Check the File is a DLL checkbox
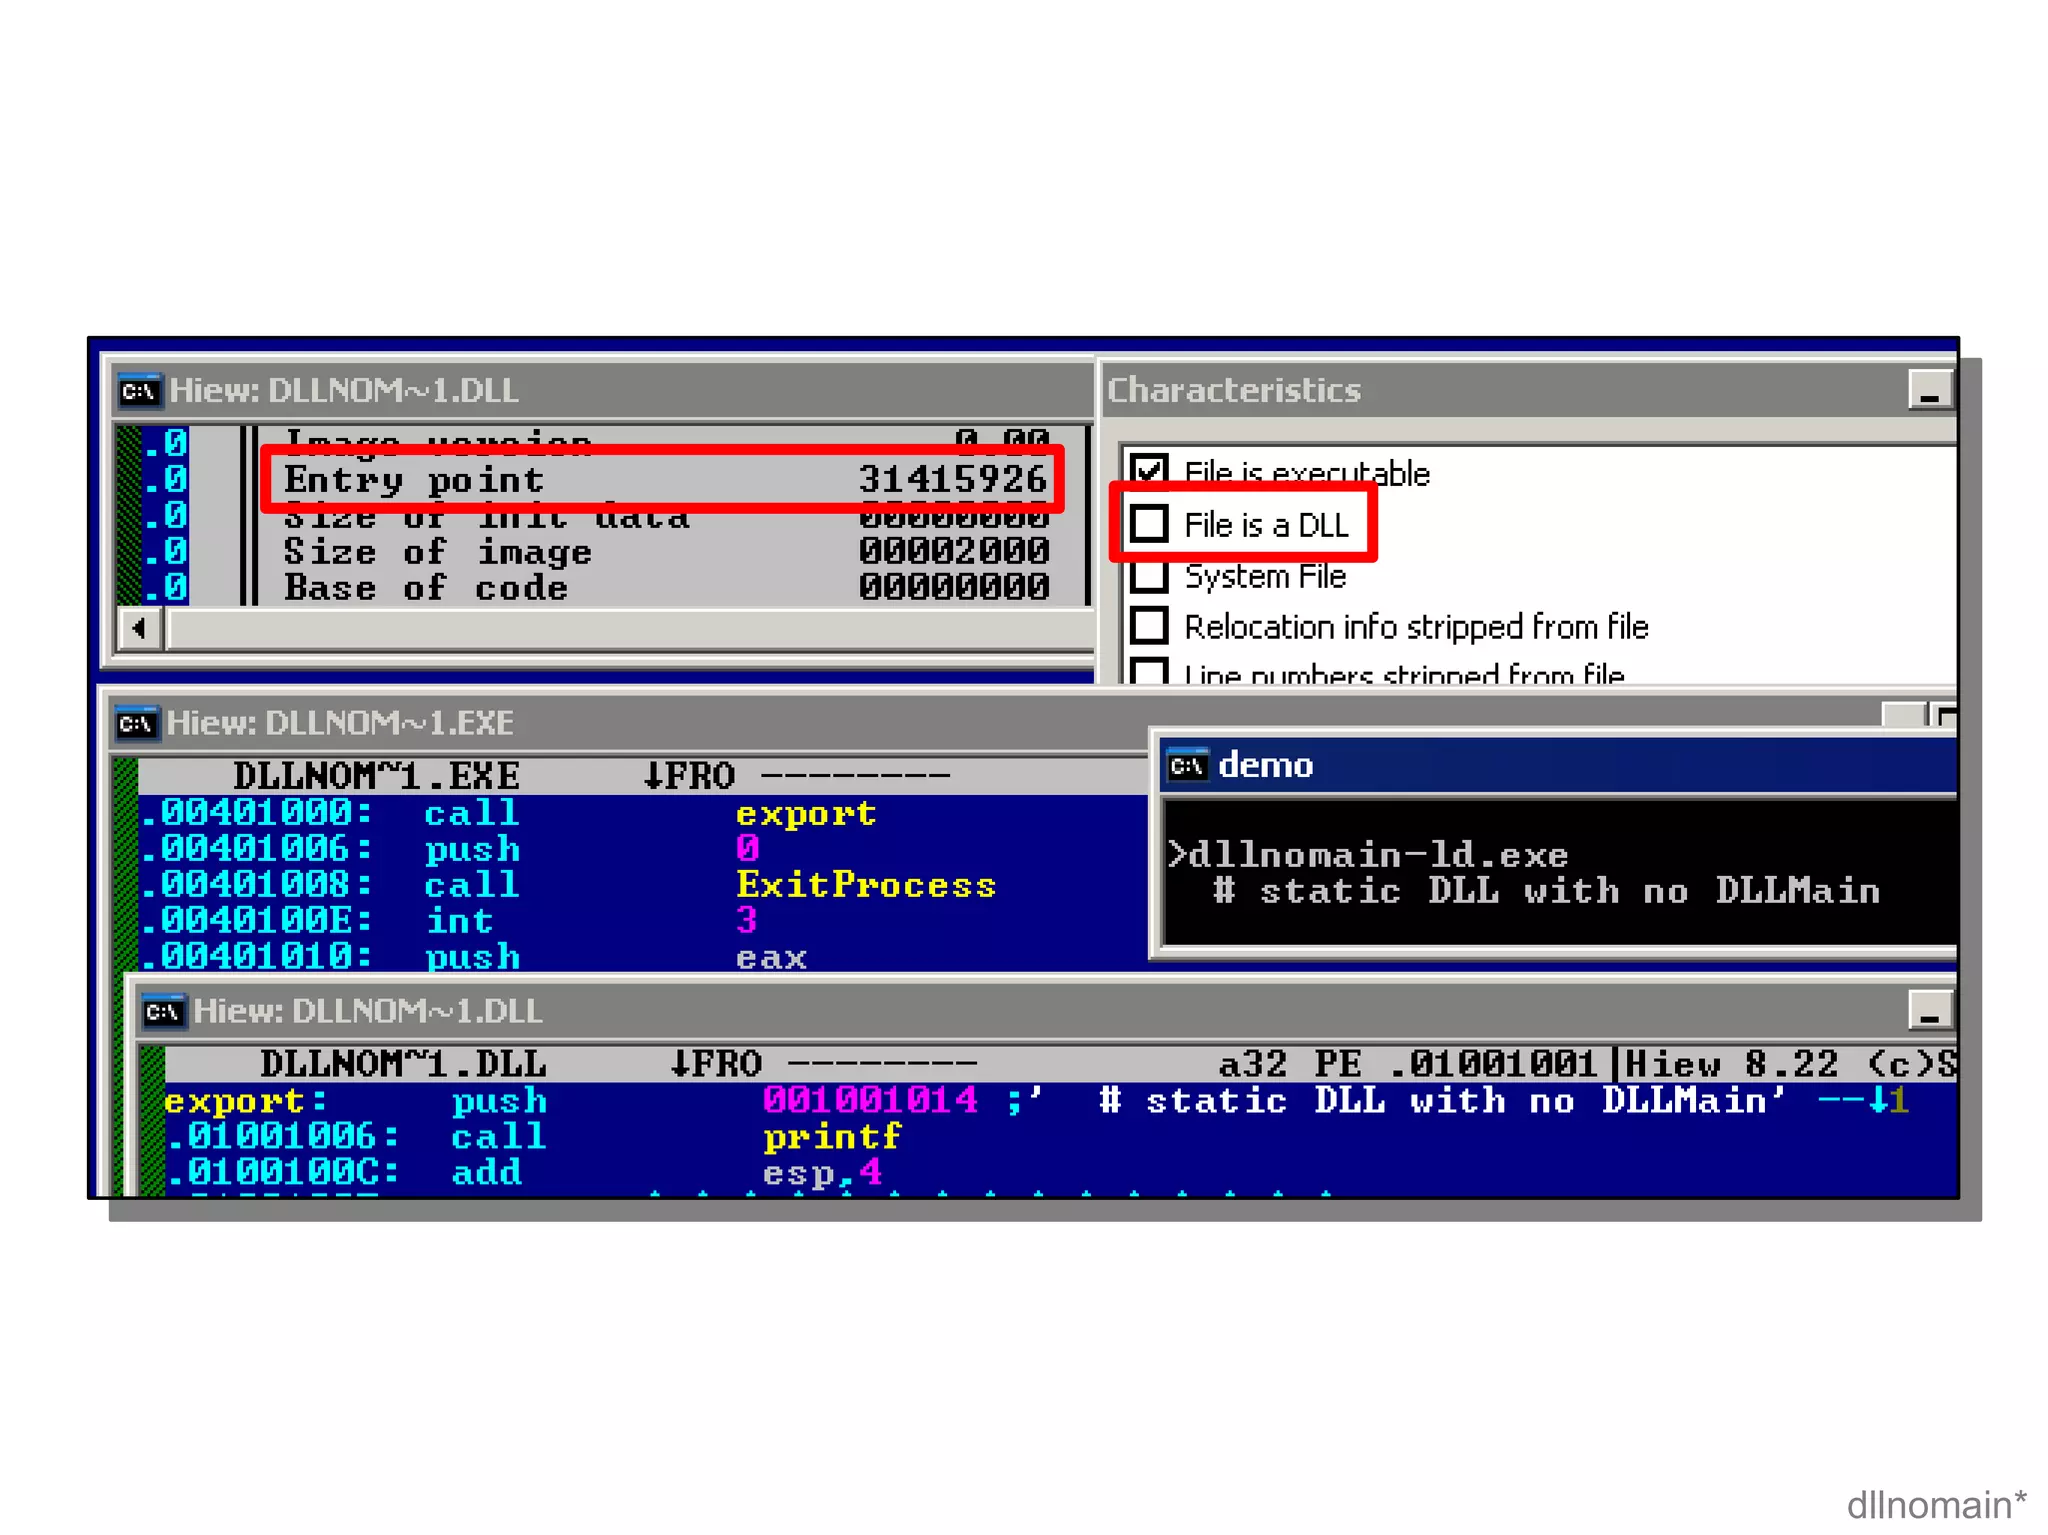Image resolution: width=2048 pixels, height=1535 pixels. coord(1149,523)
